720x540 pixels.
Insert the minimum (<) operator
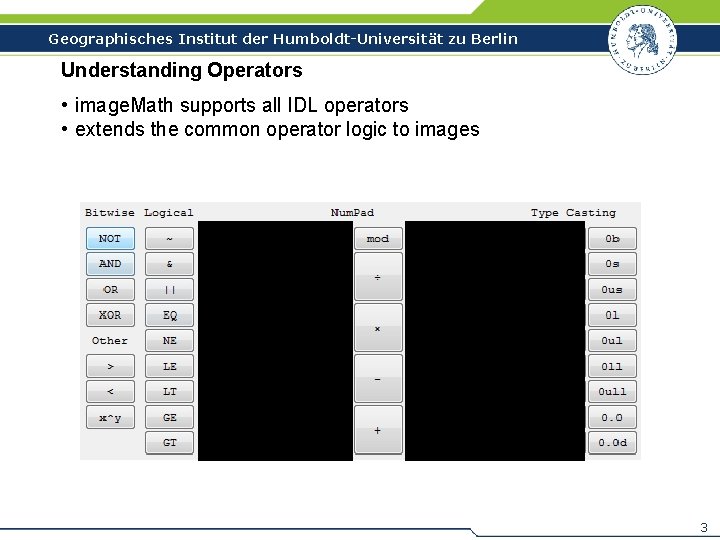tap(110, 392)
